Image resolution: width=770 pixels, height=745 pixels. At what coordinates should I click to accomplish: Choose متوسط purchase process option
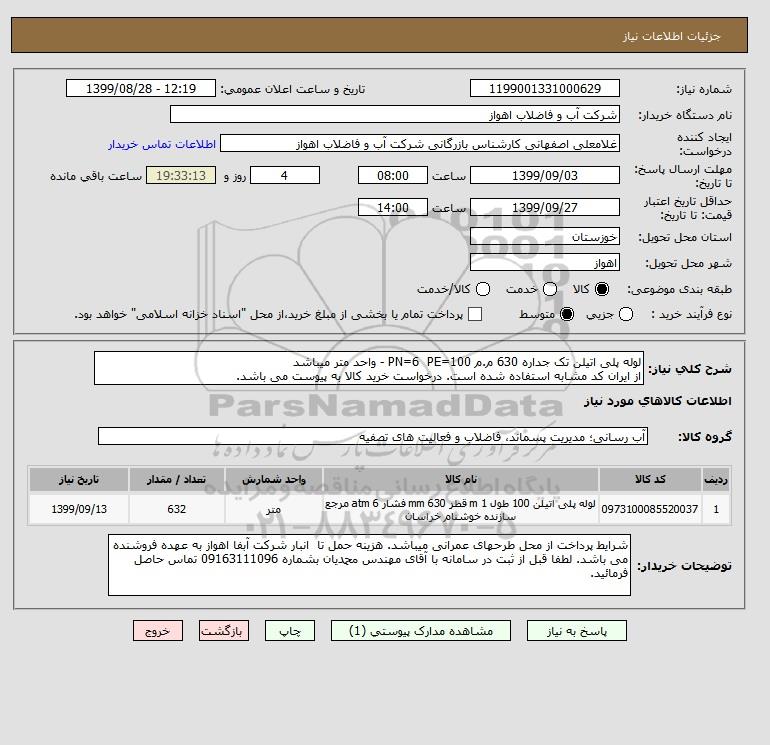567,314
